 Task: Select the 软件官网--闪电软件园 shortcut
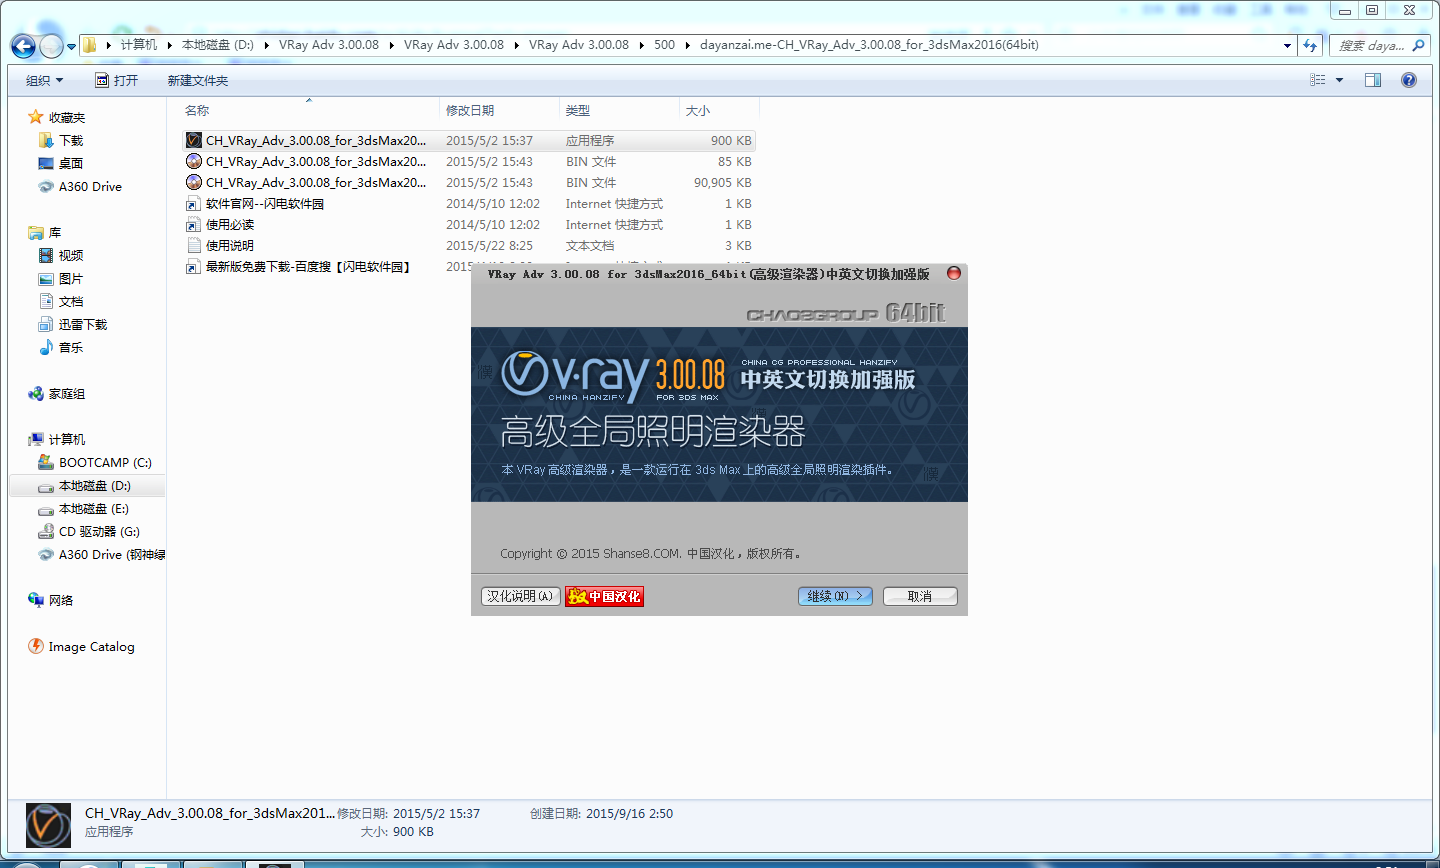click(469, 203)
